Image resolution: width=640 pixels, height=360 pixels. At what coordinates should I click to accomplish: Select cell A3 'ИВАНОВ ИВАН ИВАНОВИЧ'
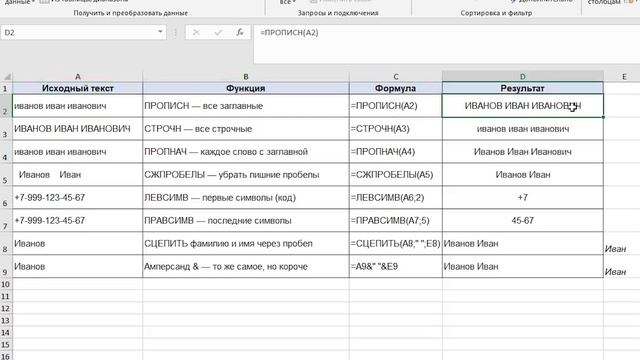(78, 129)
